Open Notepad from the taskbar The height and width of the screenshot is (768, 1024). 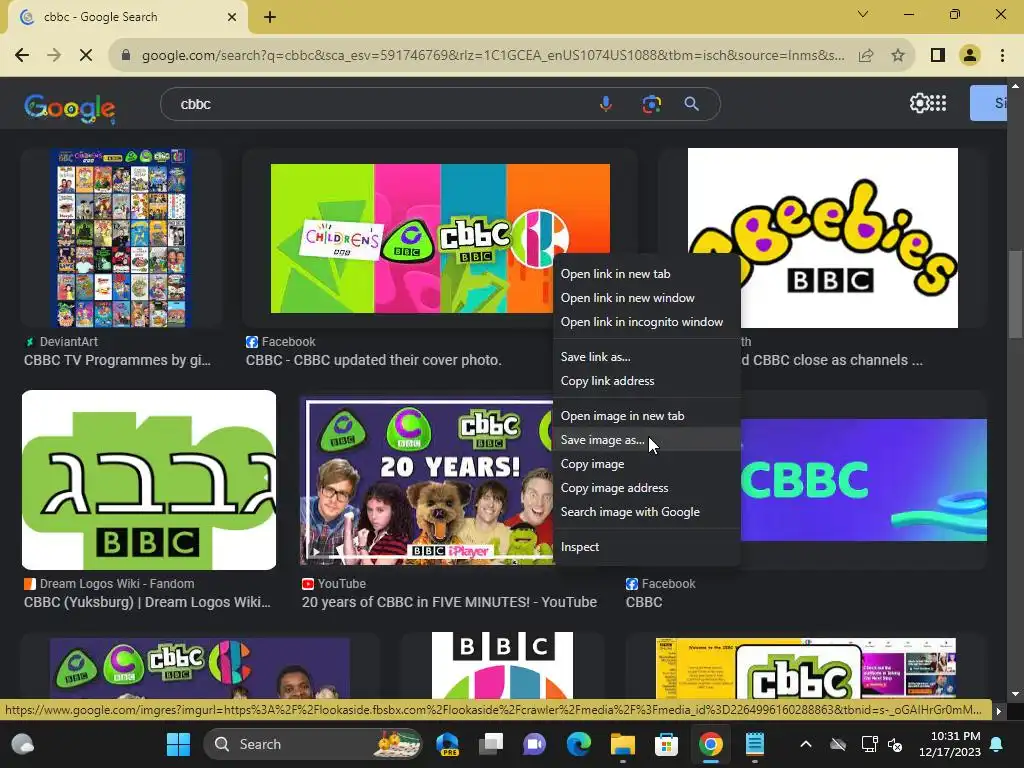tap(754, 744)
